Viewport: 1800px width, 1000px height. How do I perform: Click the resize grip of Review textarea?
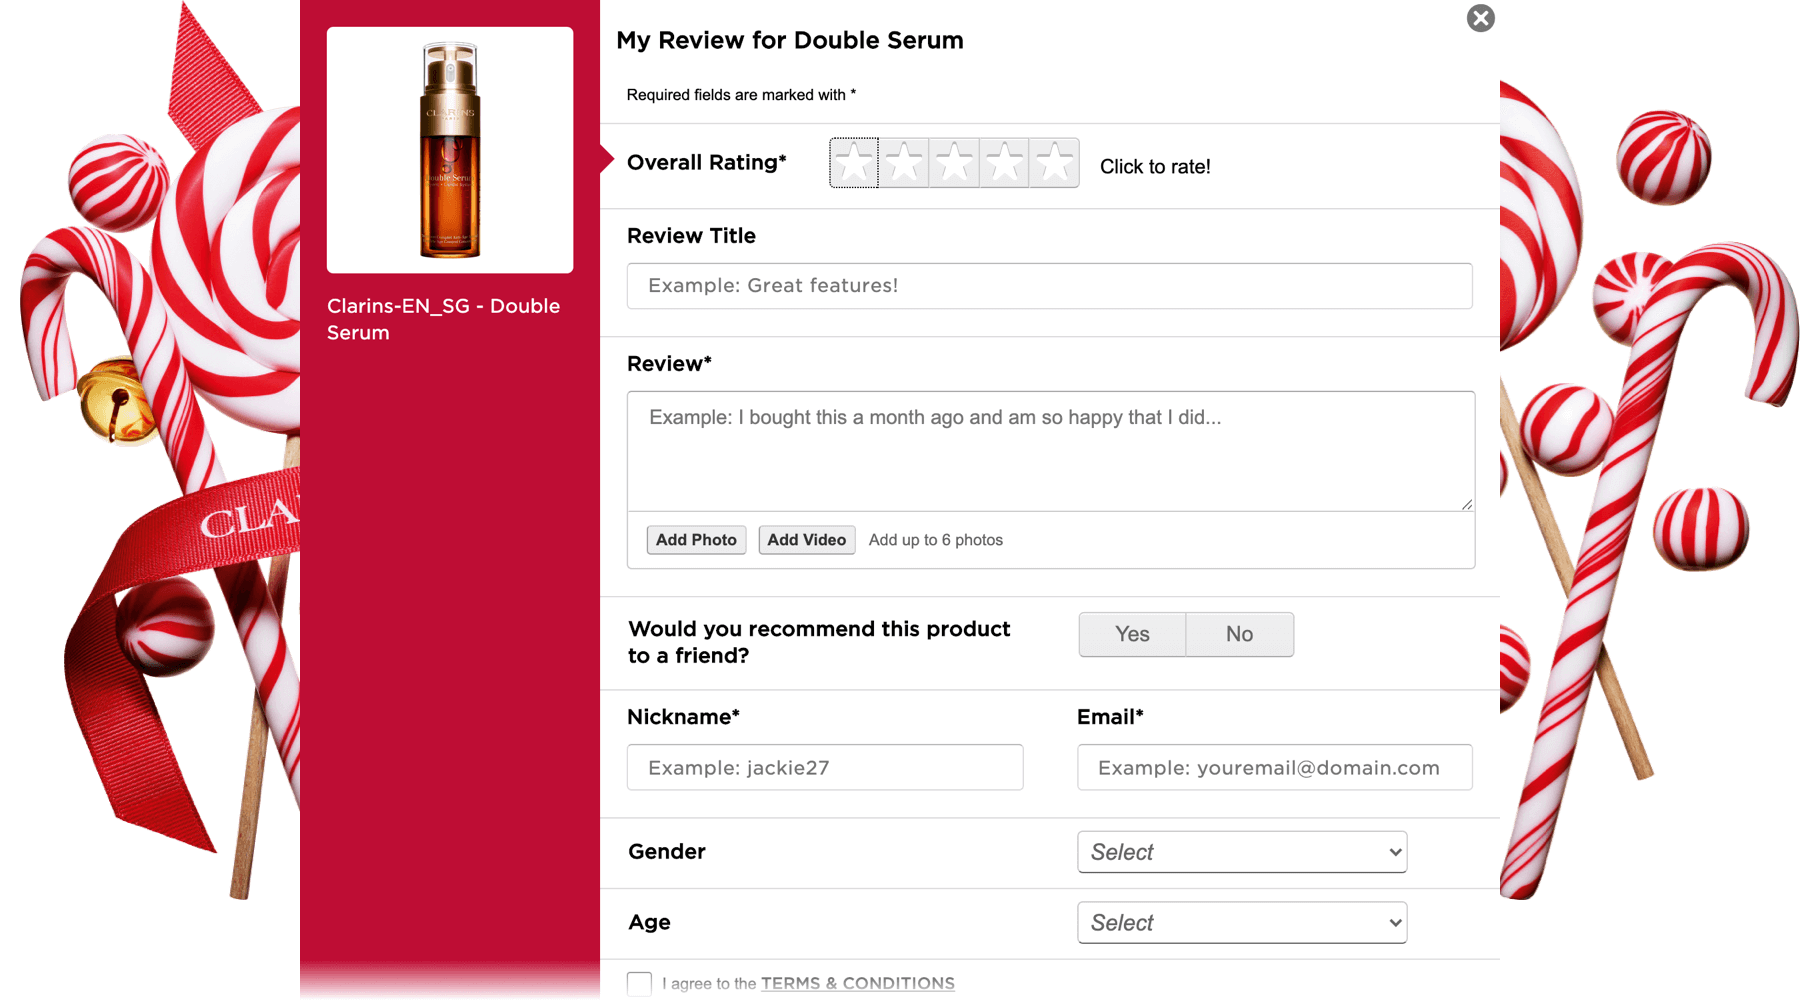click(x=1466, y=504)
